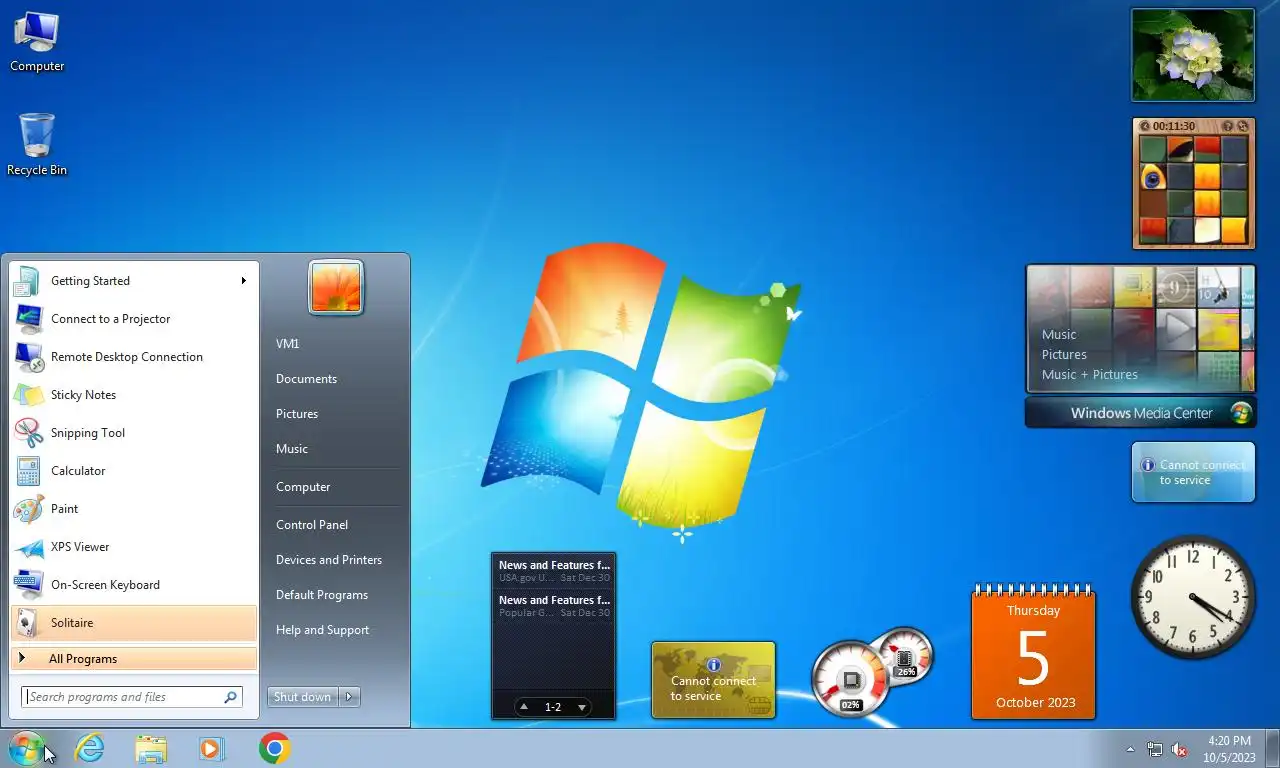Open the Pictures library link
The image size is (1280, 768).
pos(297,414)
